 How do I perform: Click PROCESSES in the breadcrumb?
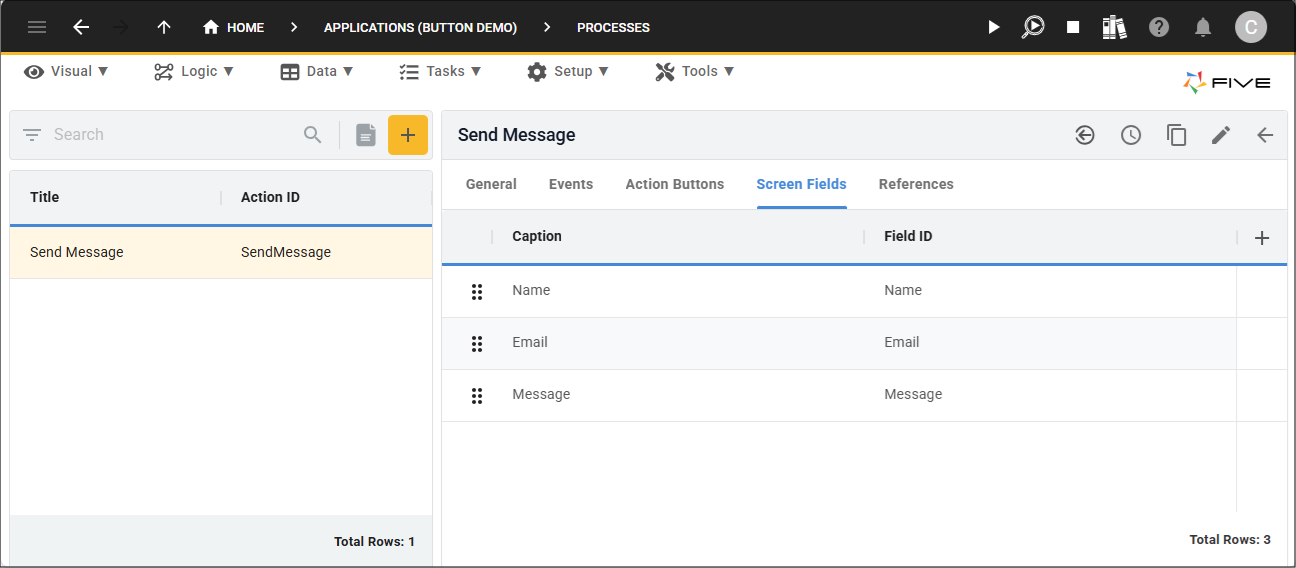coord(613,27)
